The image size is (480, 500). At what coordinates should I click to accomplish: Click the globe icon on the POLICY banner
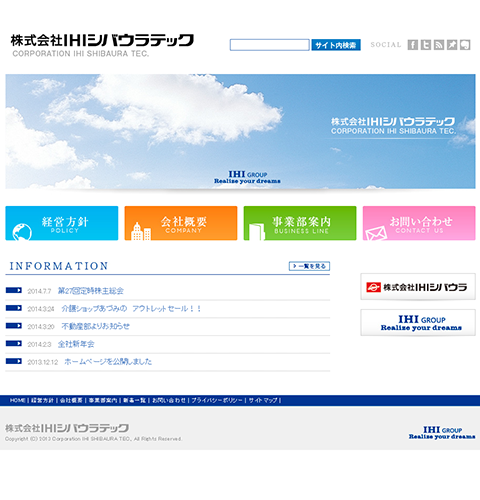click(x=22, y=232)
